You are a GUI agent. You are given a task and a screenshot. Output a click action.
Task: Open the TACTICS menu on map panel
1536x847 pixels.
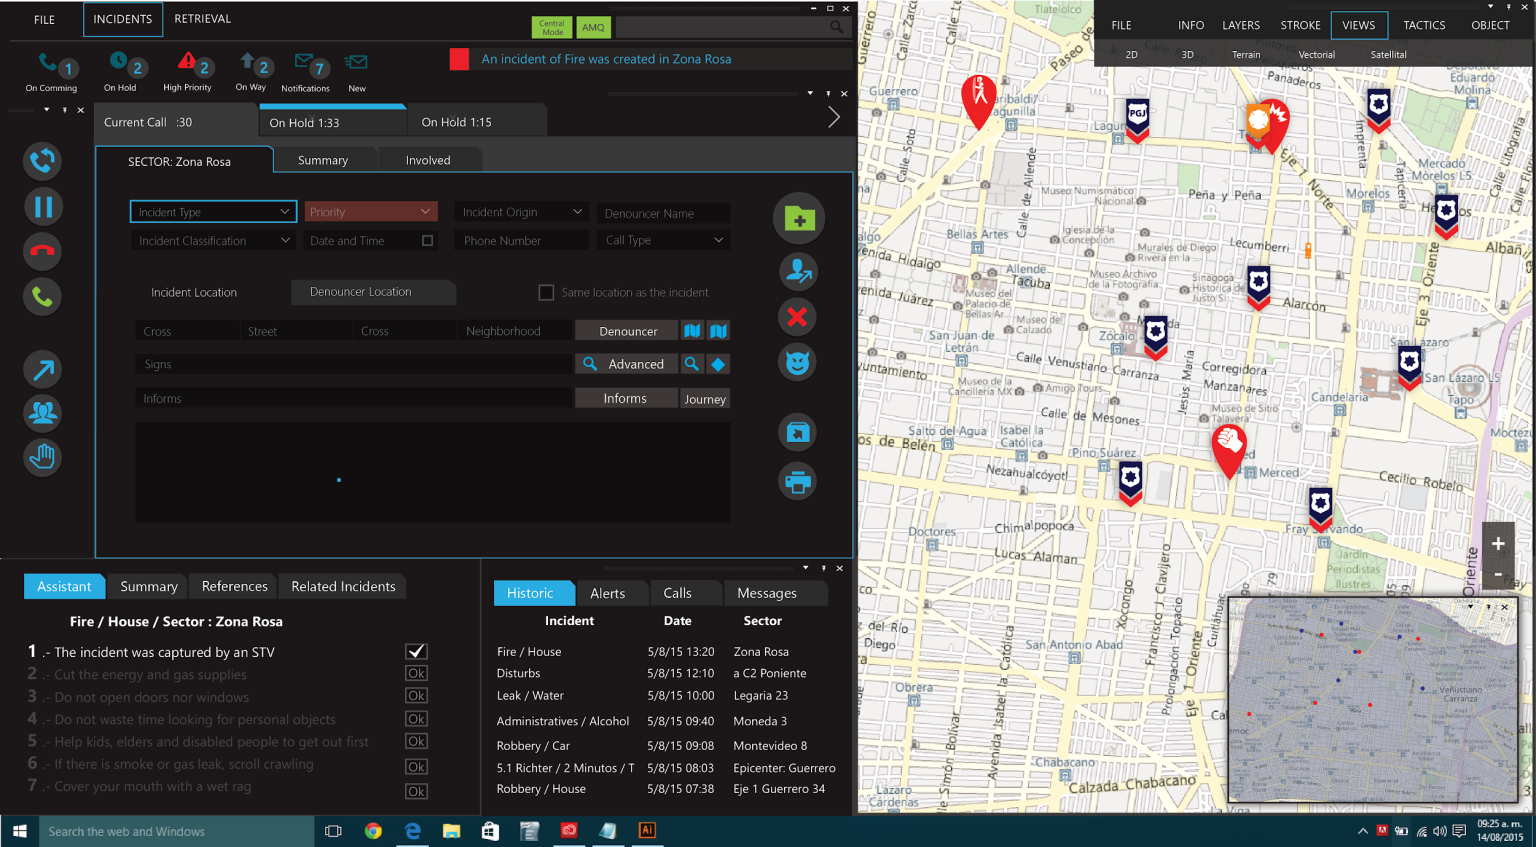pos(1424,25)
